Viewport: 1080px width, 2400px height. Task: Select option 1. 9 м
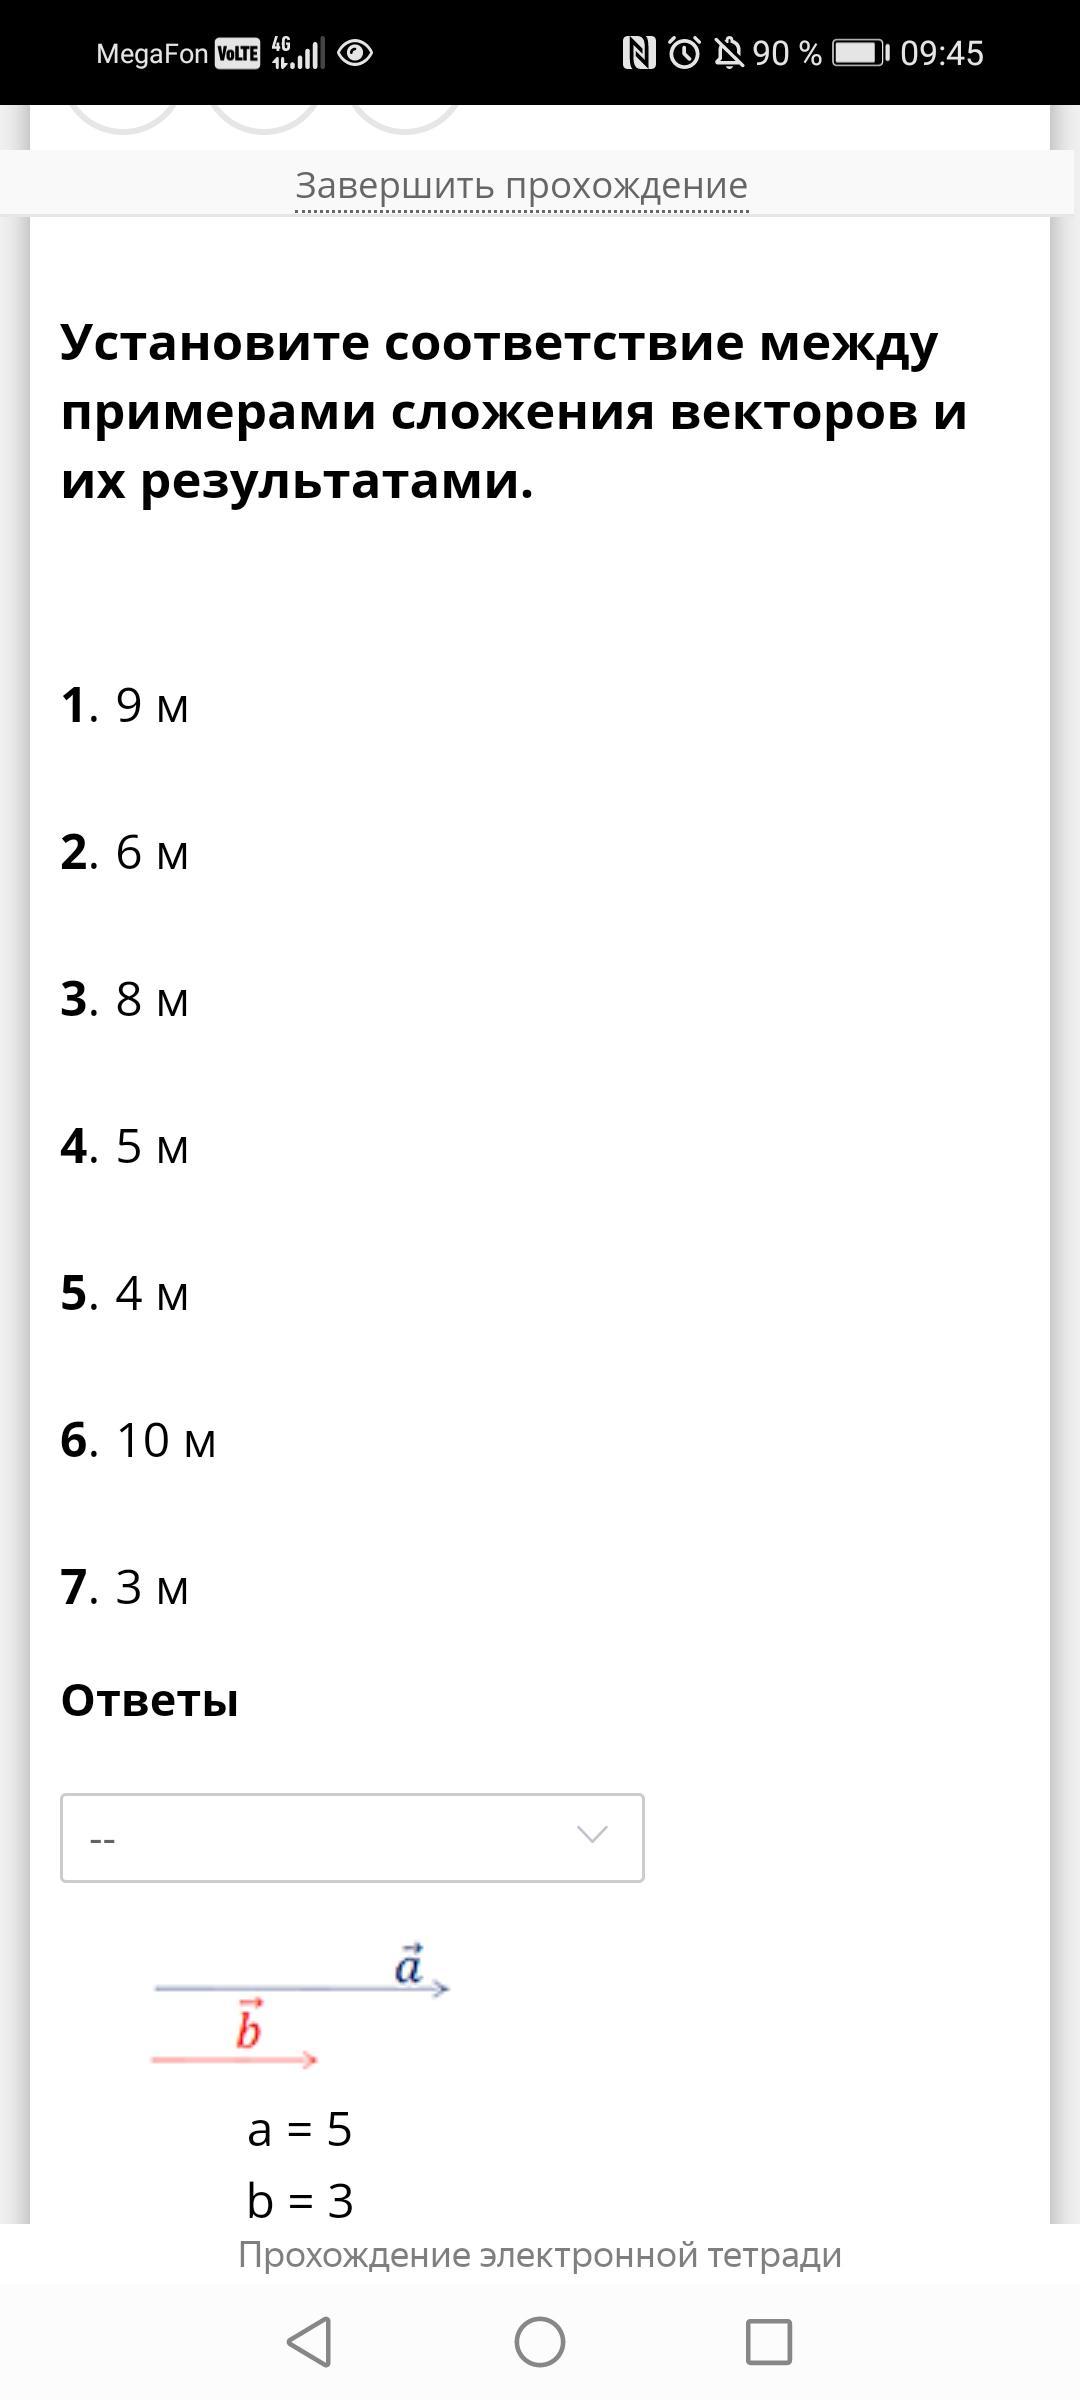(126, 706)
